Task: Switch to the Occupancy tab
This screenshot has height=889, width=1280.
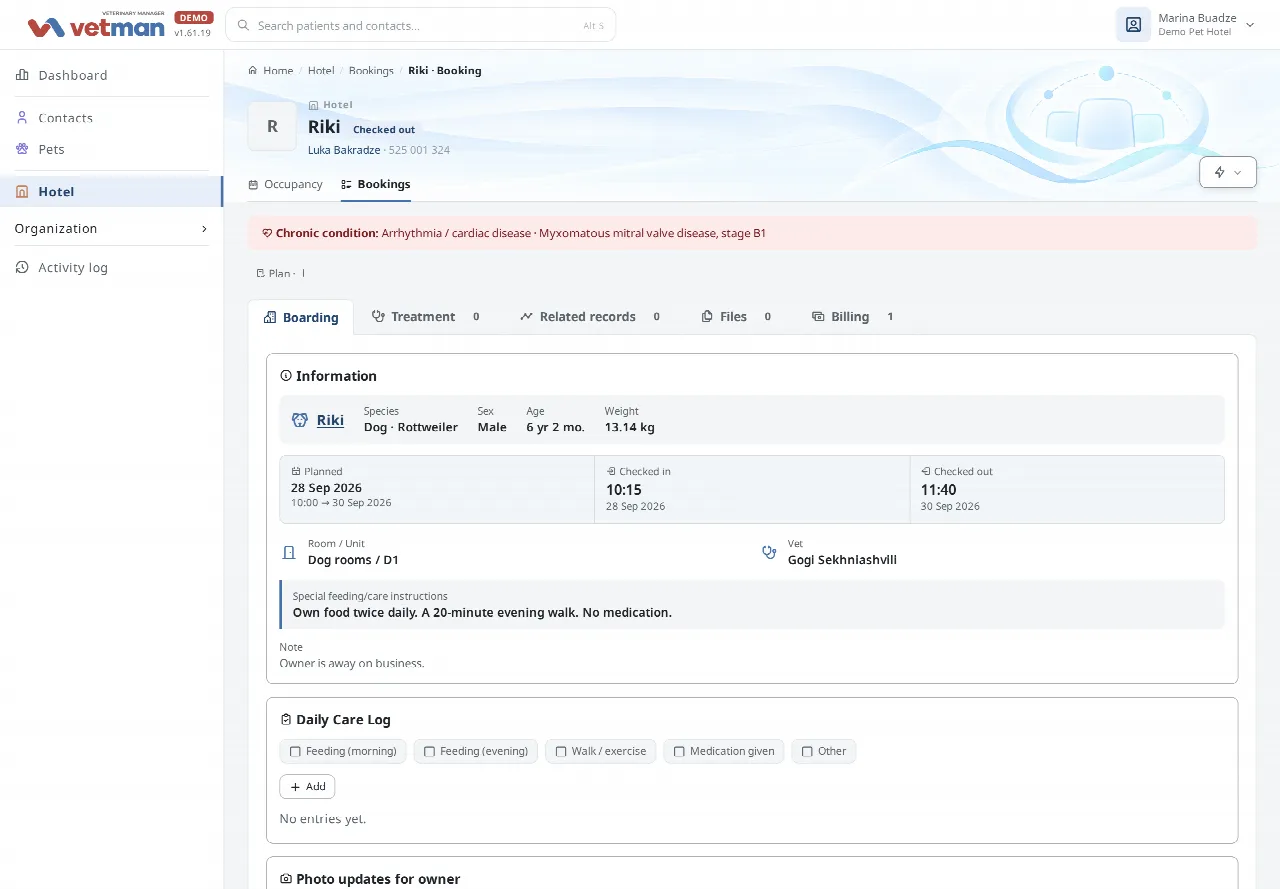Action: tap(285, 184)
